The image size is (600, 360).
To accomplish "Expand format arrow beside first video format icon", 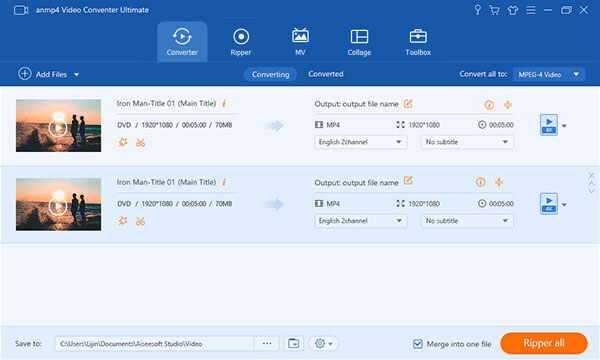I will [x=564, y=125].
